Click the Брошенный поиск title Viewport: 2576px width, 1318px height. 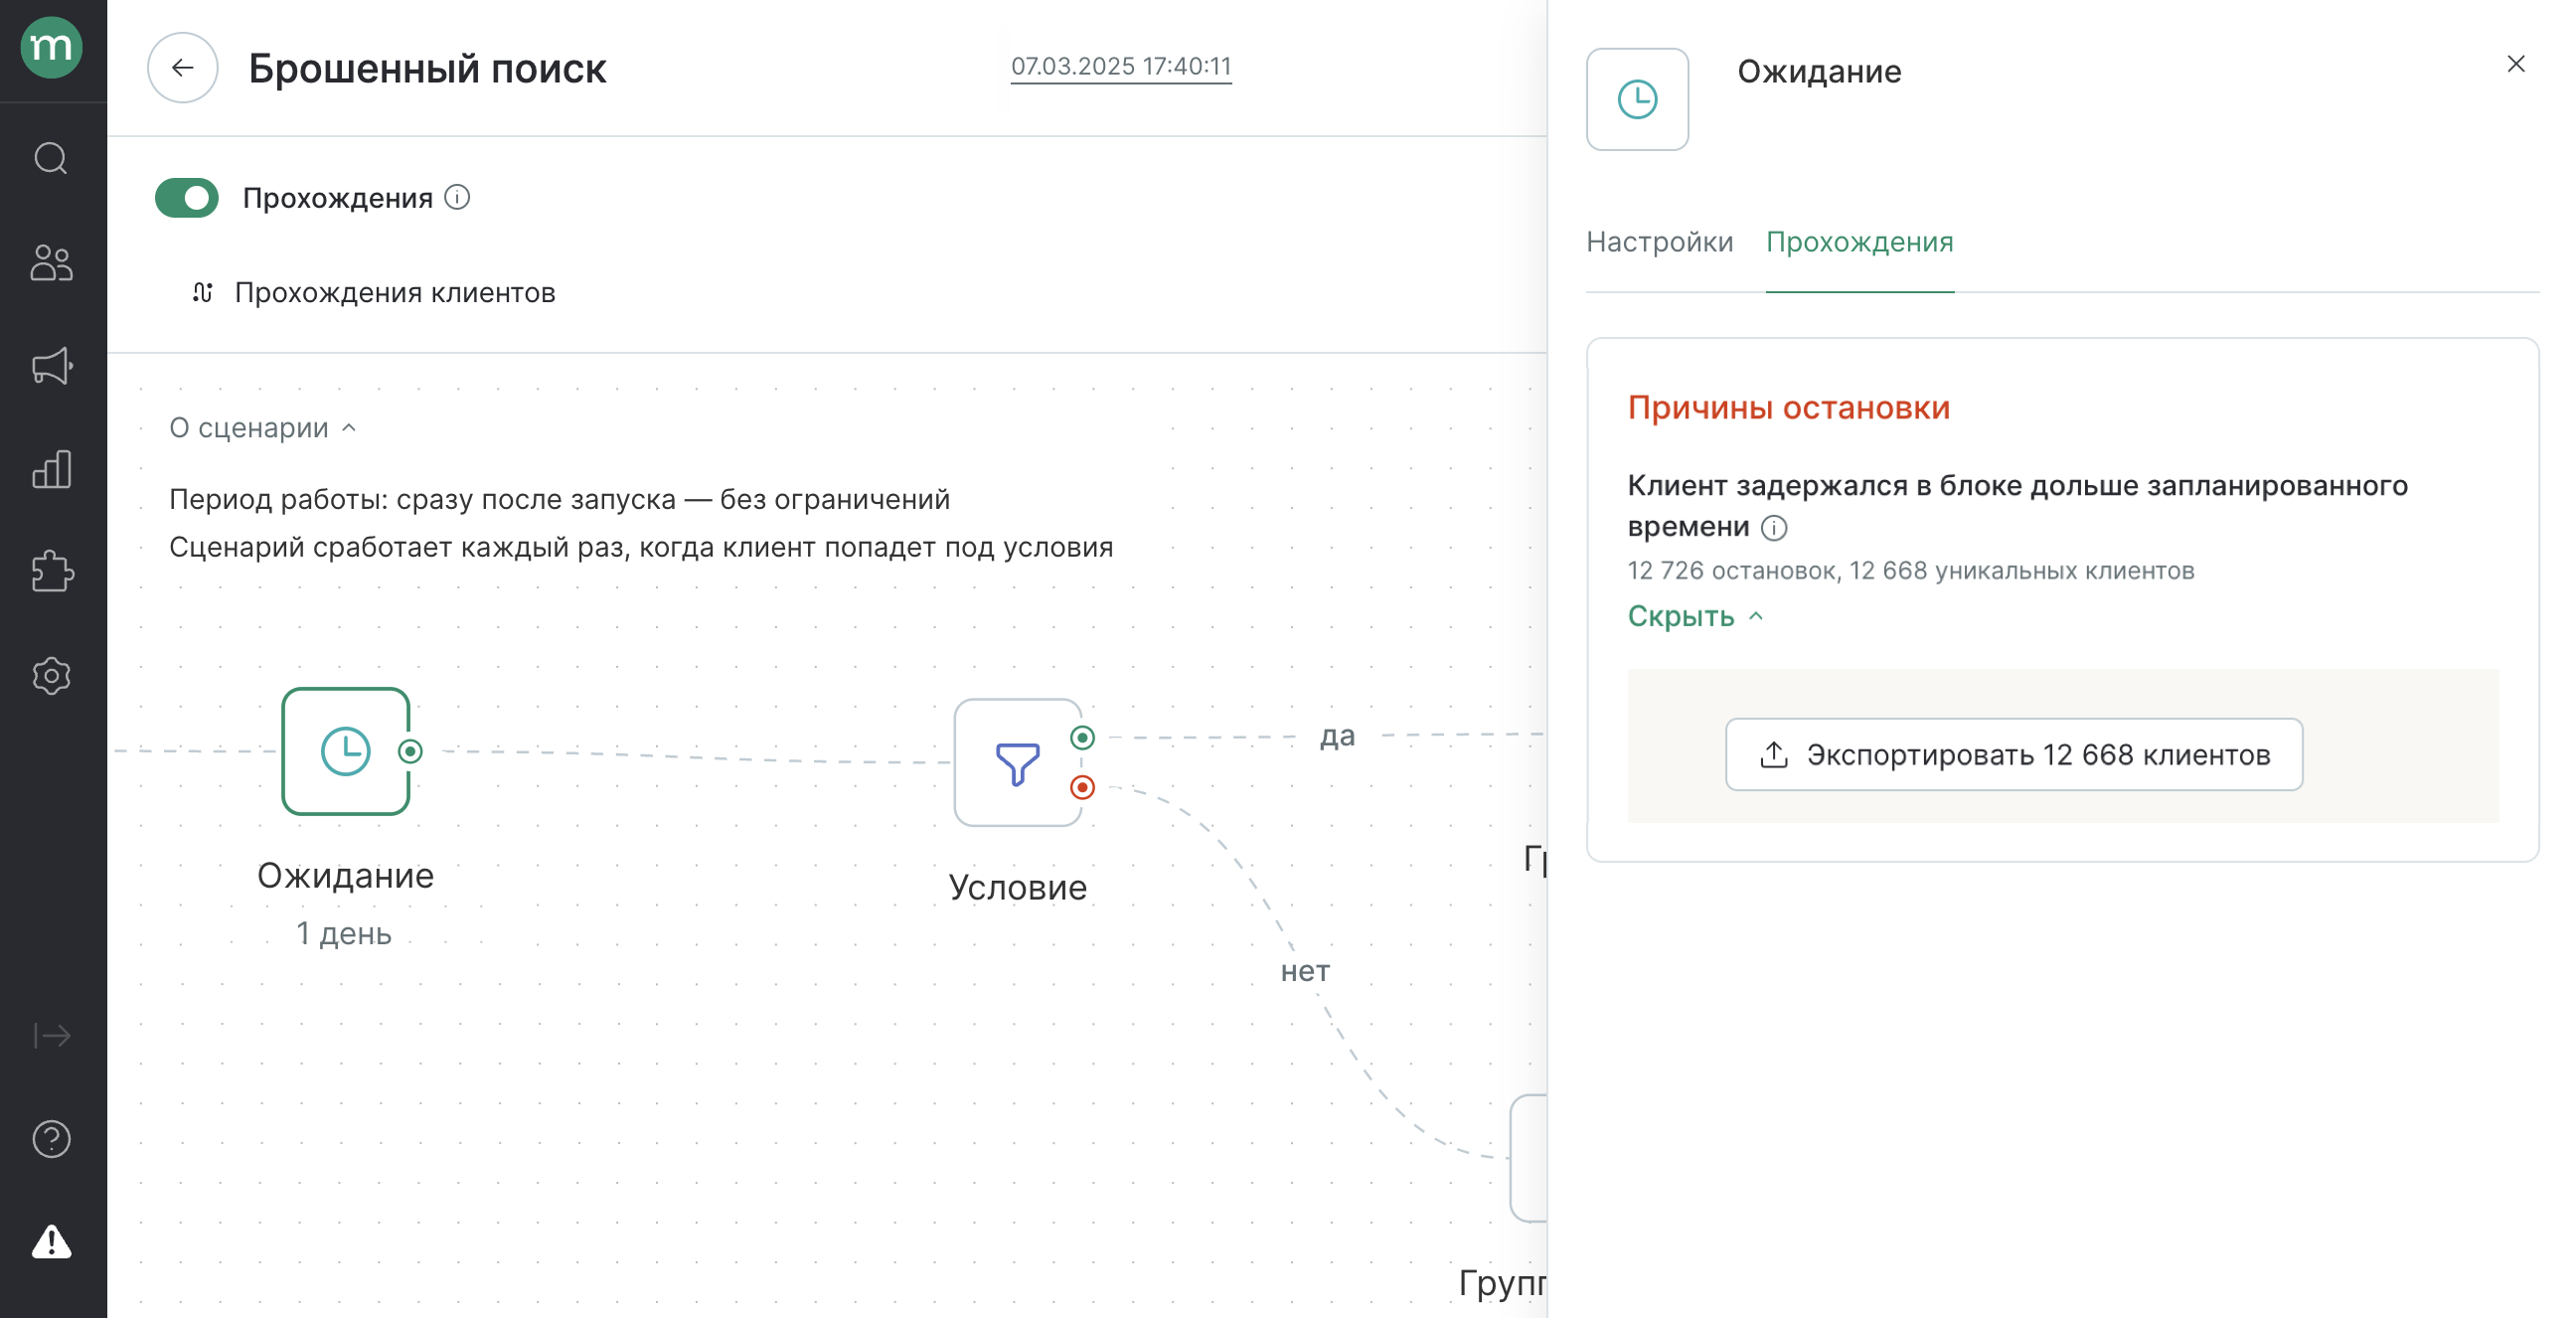[x=428, y=69]
